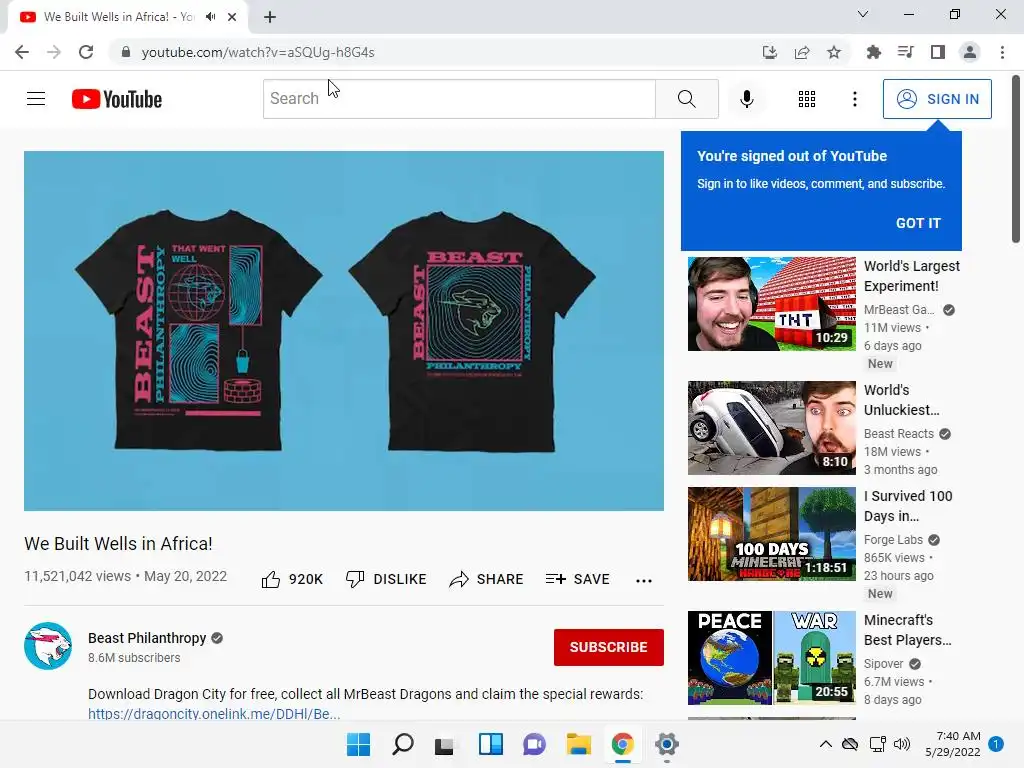Open the Chrome three-dot menu
Image resolution: width=1024 pixels, height=768 pixels.
[x=1002, y=52]
